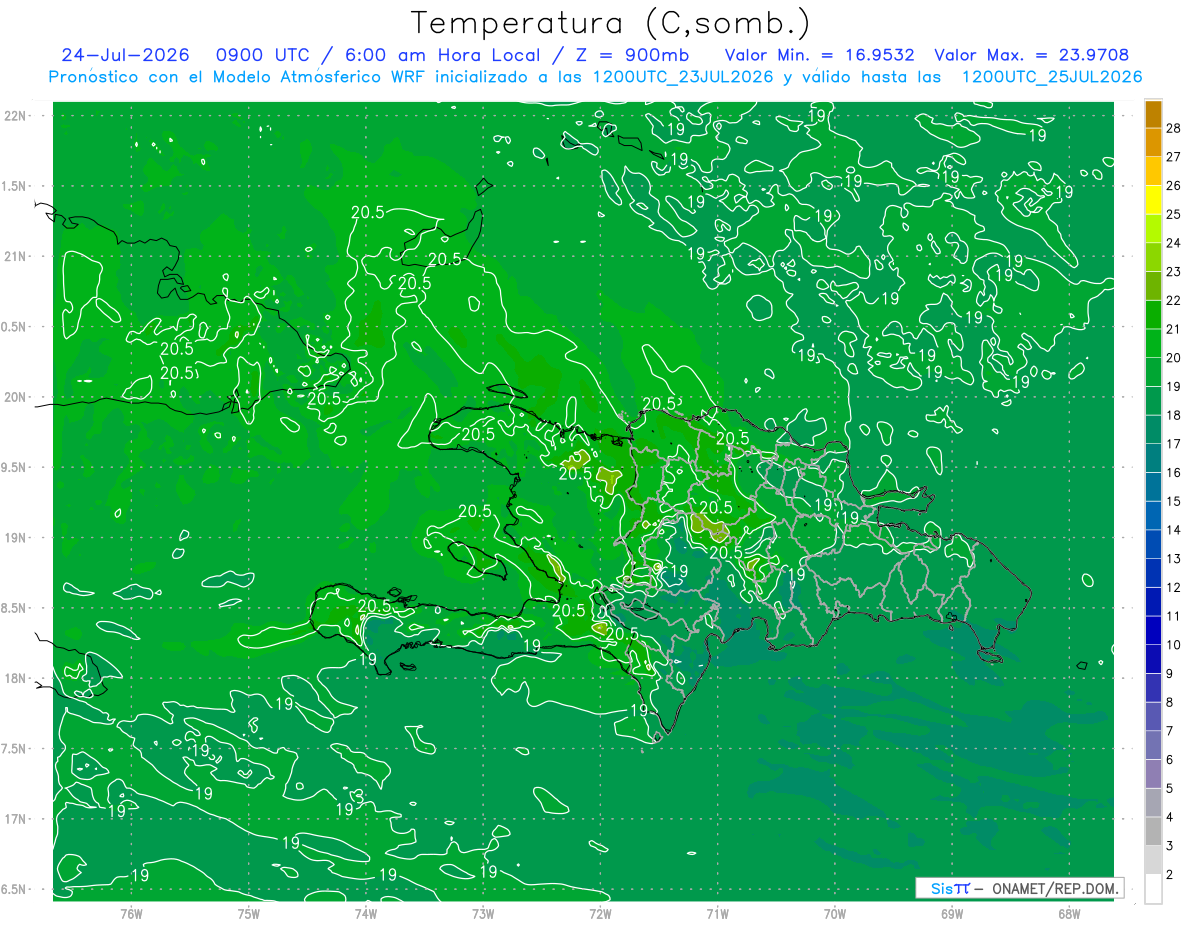Click the '68W' longitude axis label

click(x=1068, y=914)
